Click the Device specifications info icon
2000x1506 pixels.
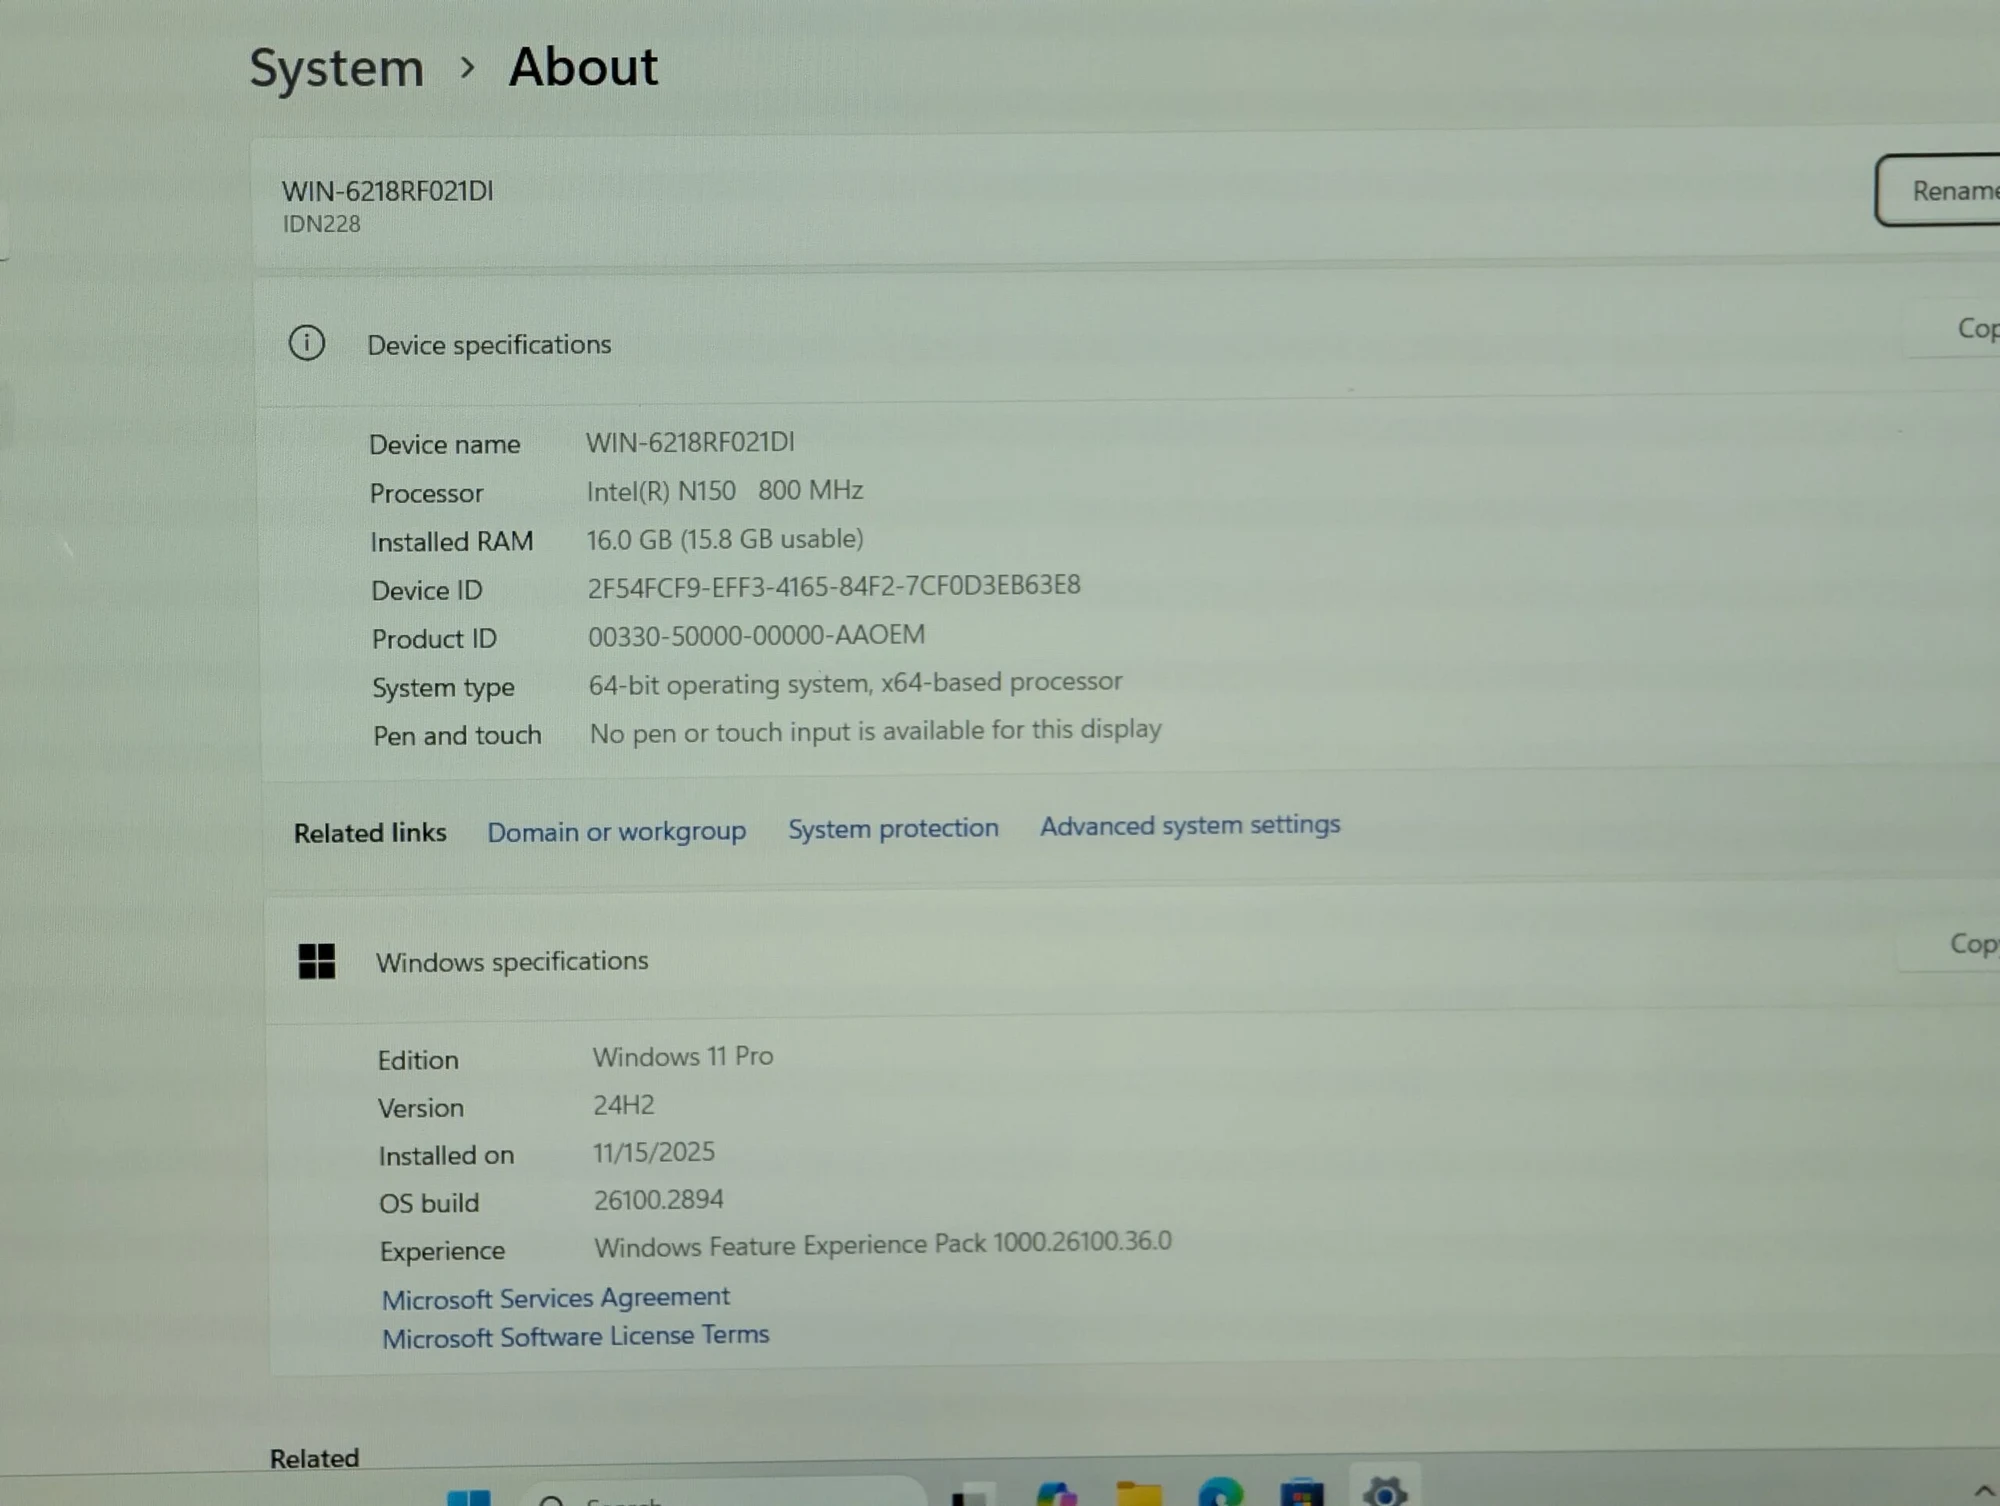tap(307, 343)
